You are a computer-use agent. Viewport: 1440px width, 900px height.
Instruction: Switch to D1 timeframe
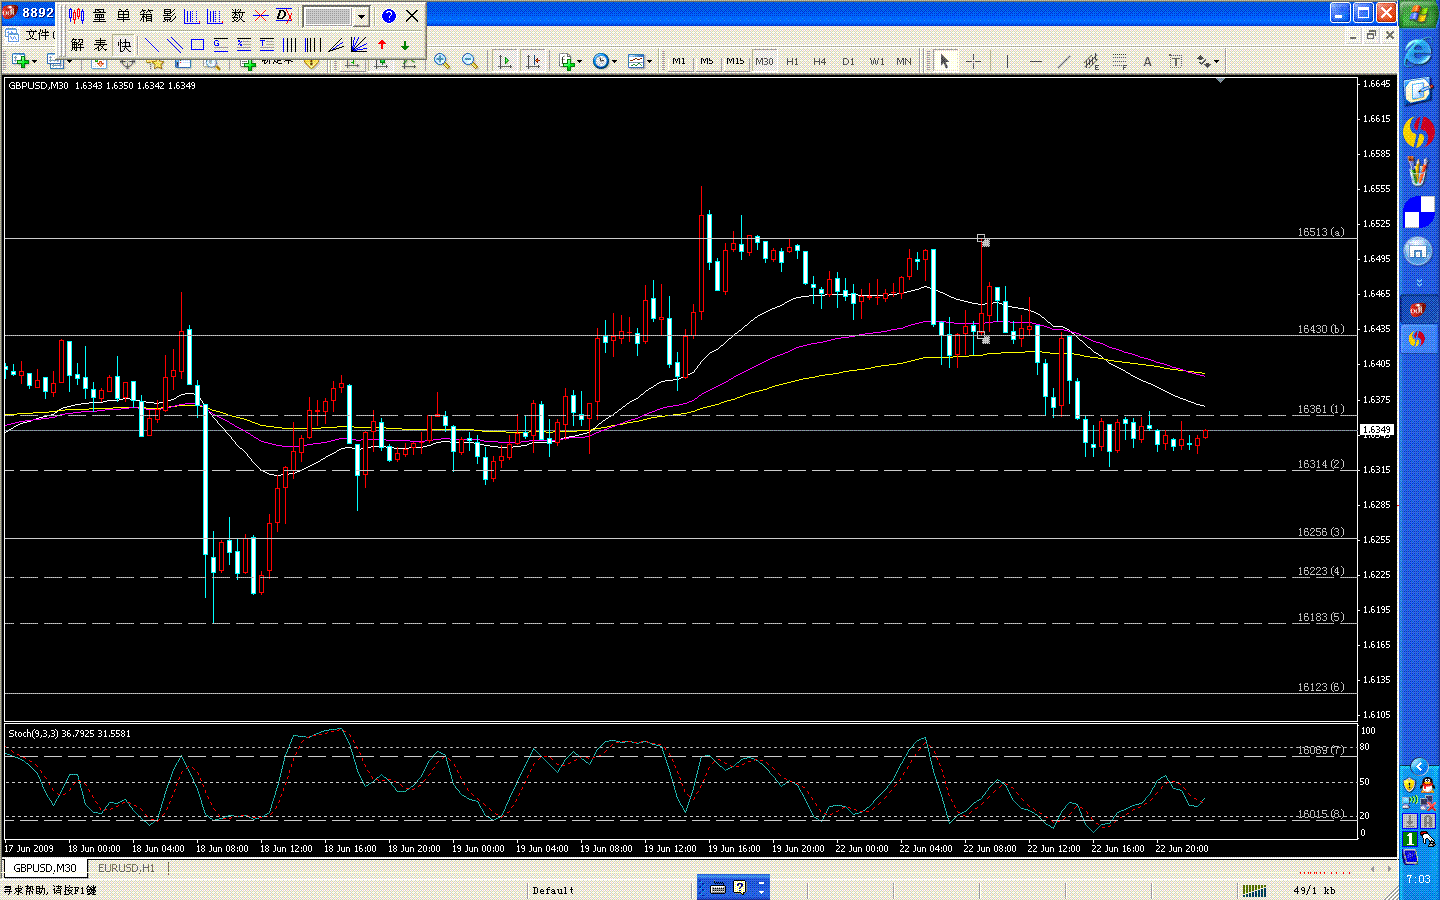click(x=848, y=62)
